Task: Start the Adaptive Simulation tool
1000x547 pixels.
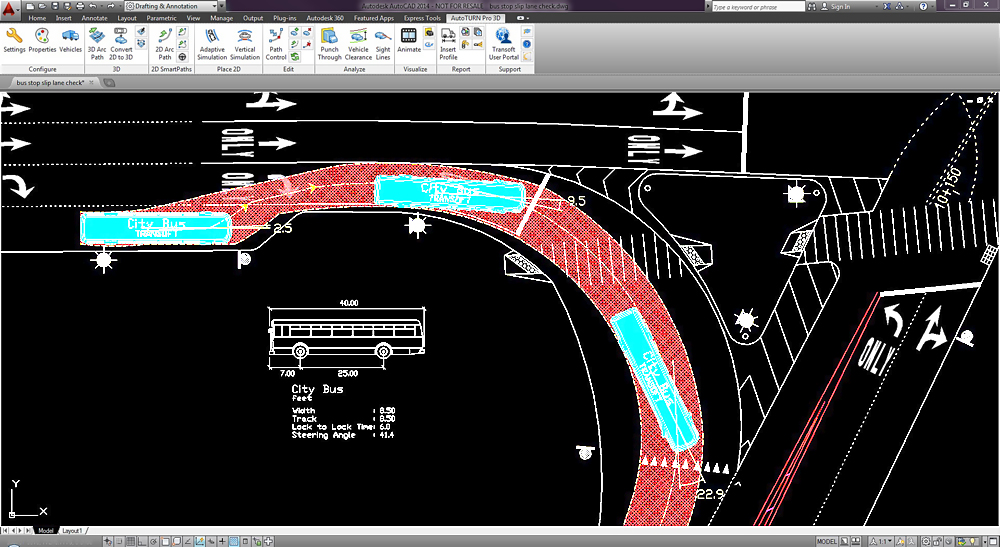Action: (212, 42)
